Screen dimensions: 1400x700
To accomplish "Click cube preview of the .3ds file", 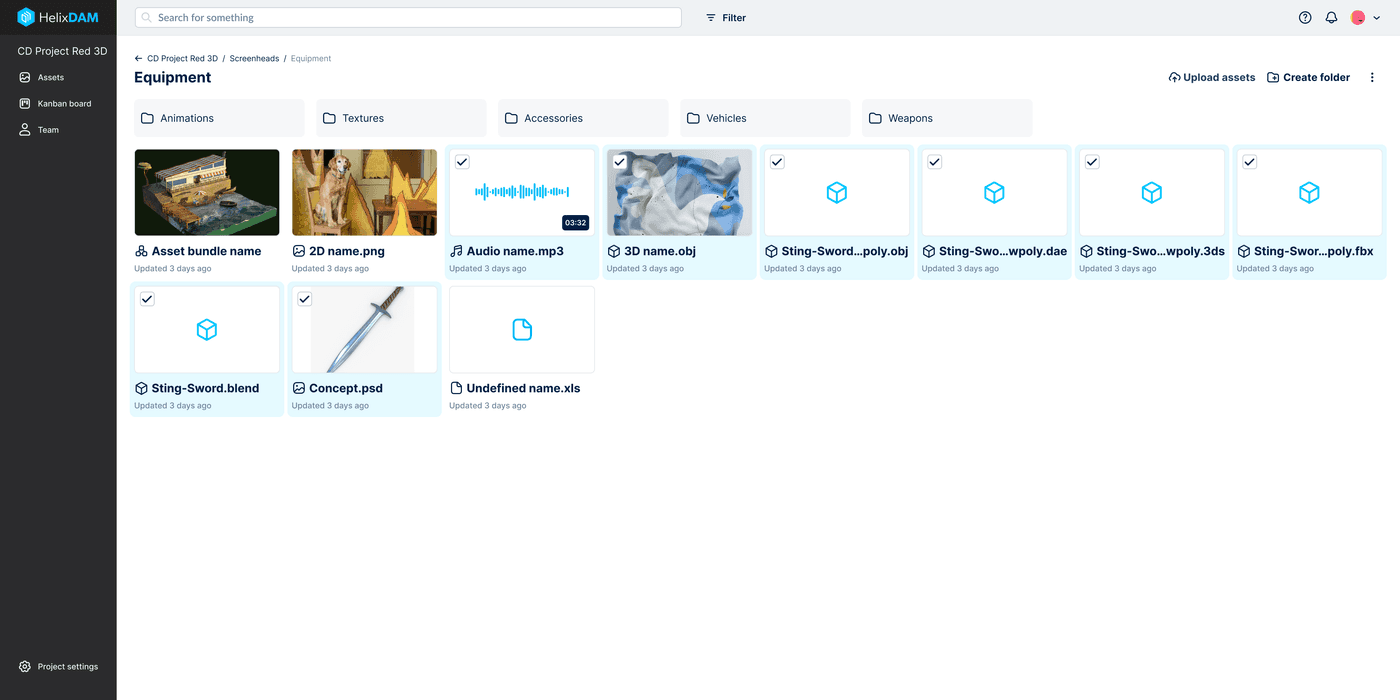I will (x=1152, y=192).
